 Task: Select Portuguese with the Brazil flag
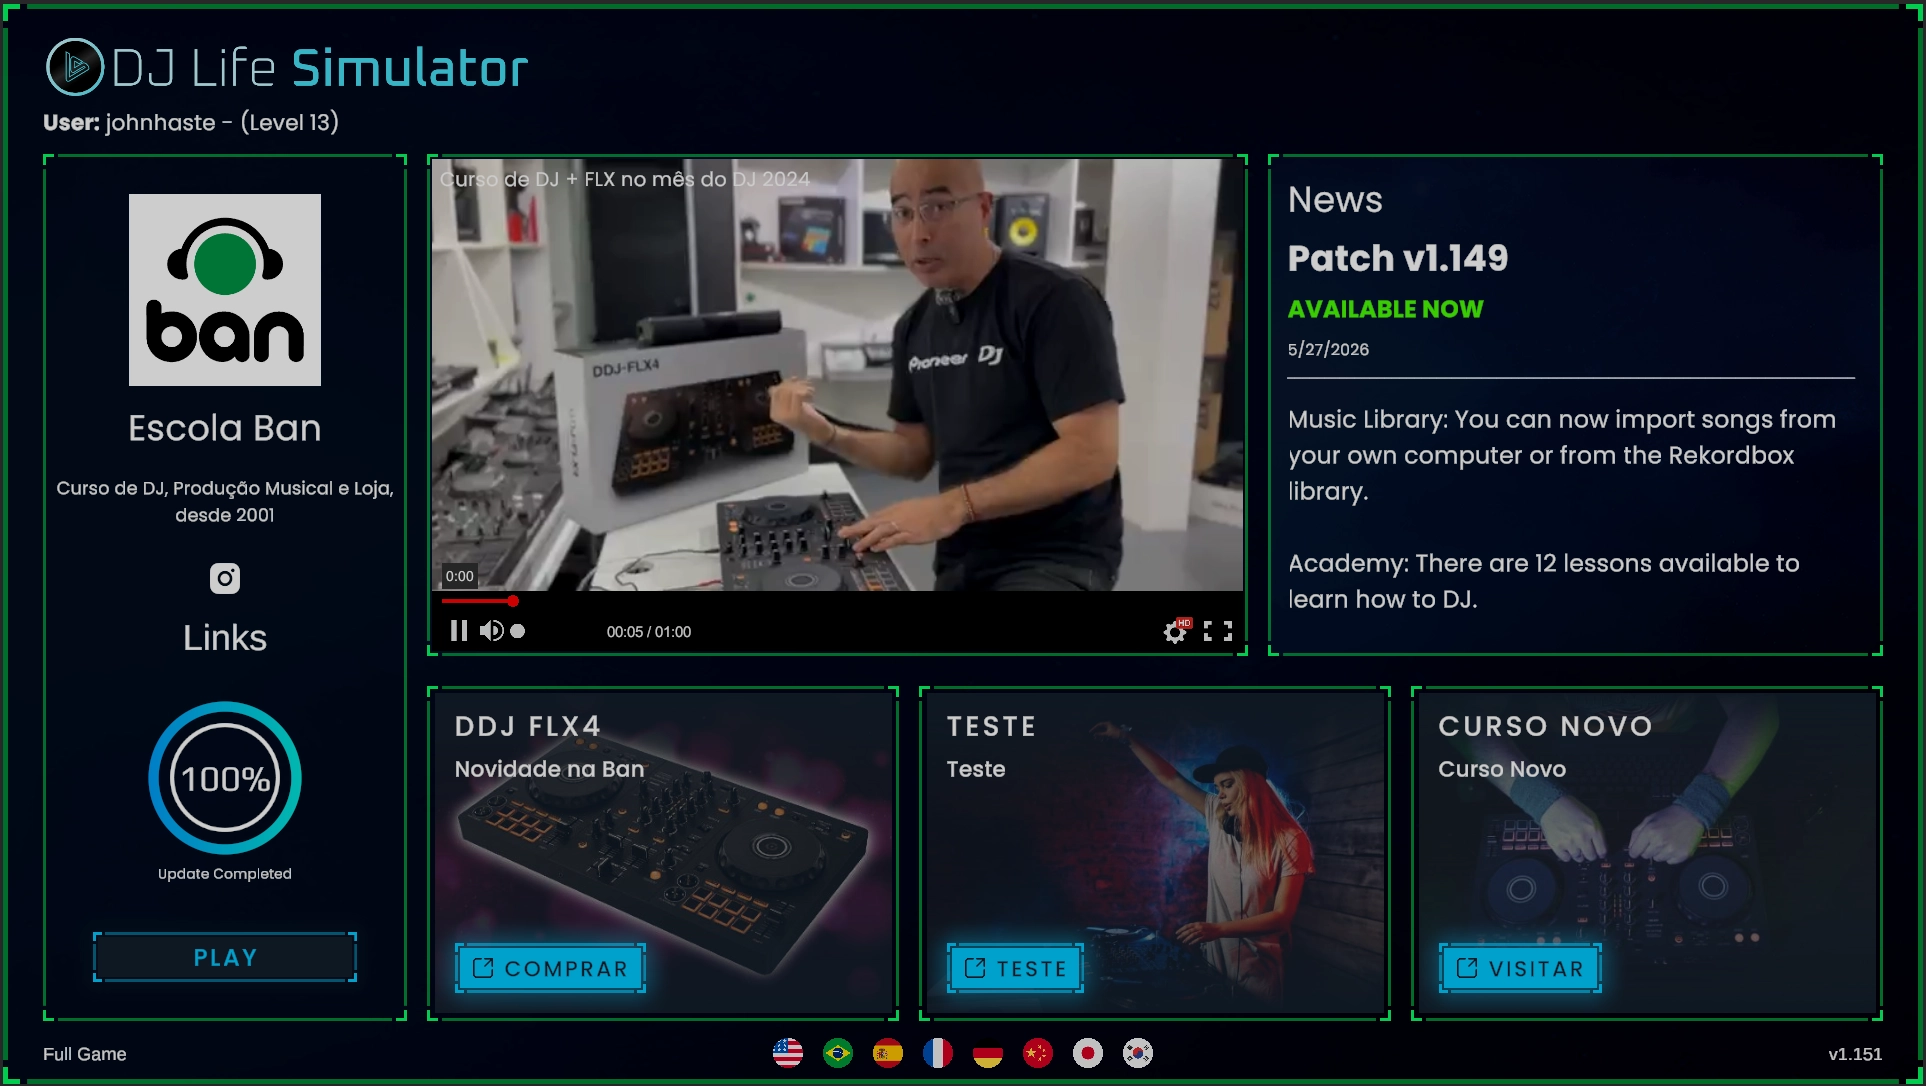coord(838,1053)
